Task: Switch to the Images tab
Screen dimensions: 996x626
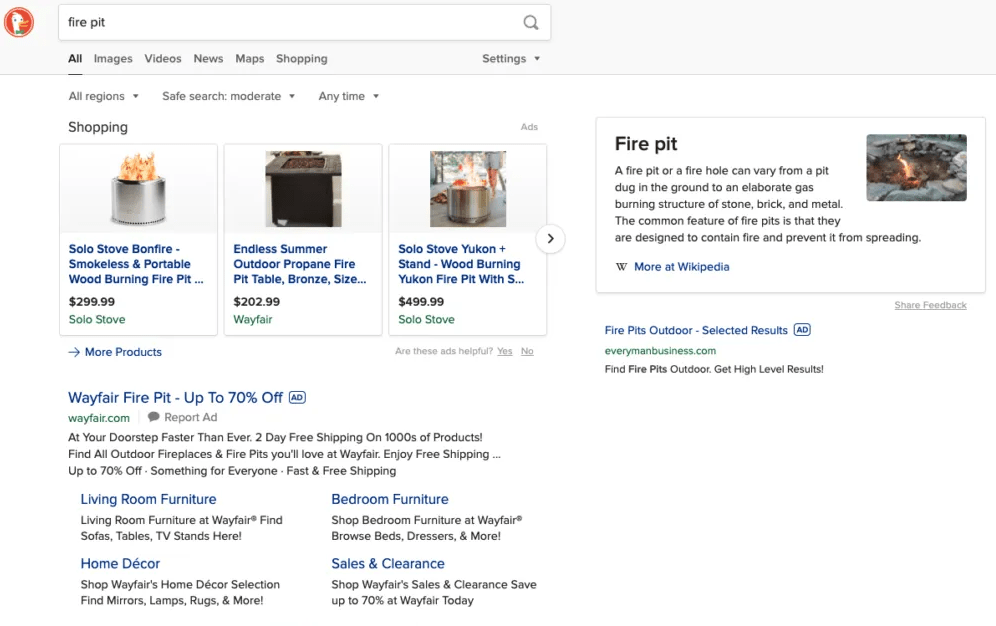Action: click(x=113, y=58)
